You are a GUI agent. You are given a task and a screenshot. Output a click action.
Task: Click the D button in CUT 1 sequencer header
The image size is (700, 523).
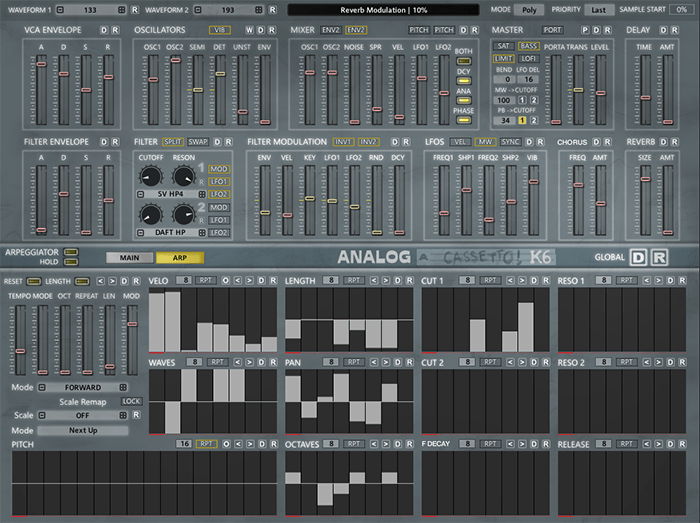click(534, 281)
